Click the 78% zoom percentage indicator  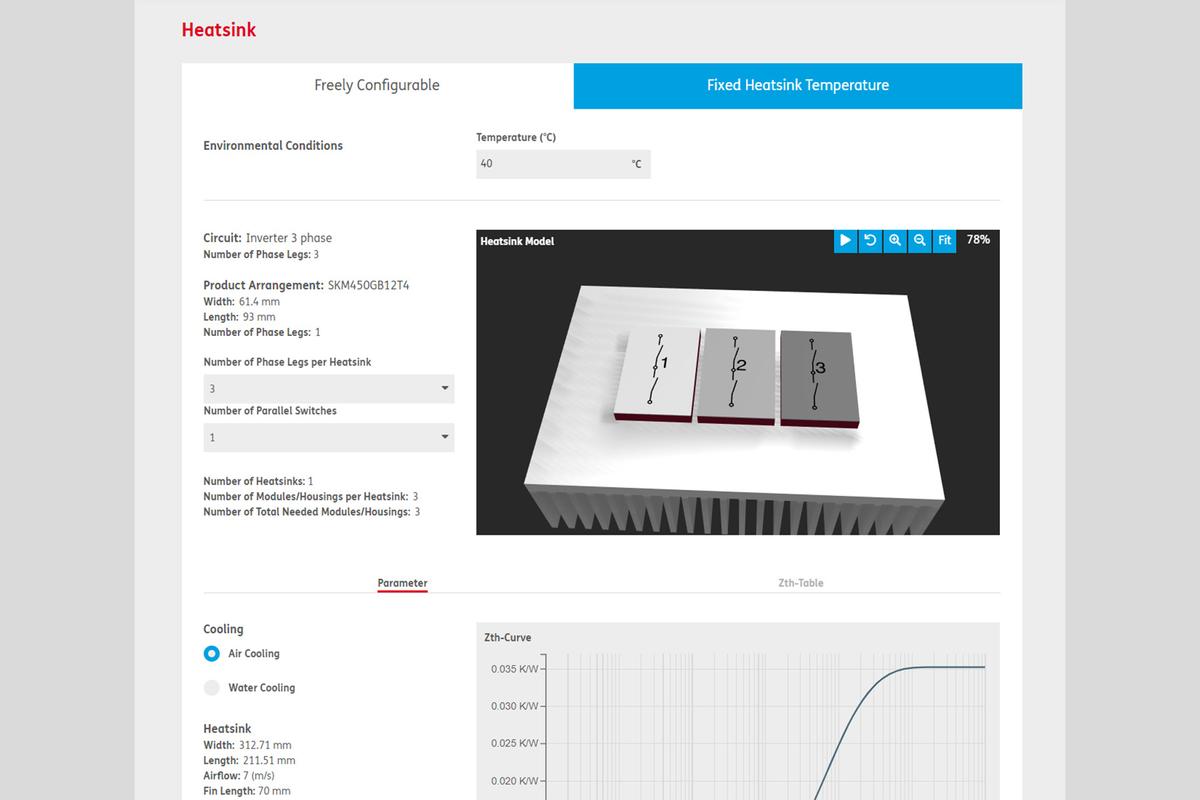(x=977, y=241)
